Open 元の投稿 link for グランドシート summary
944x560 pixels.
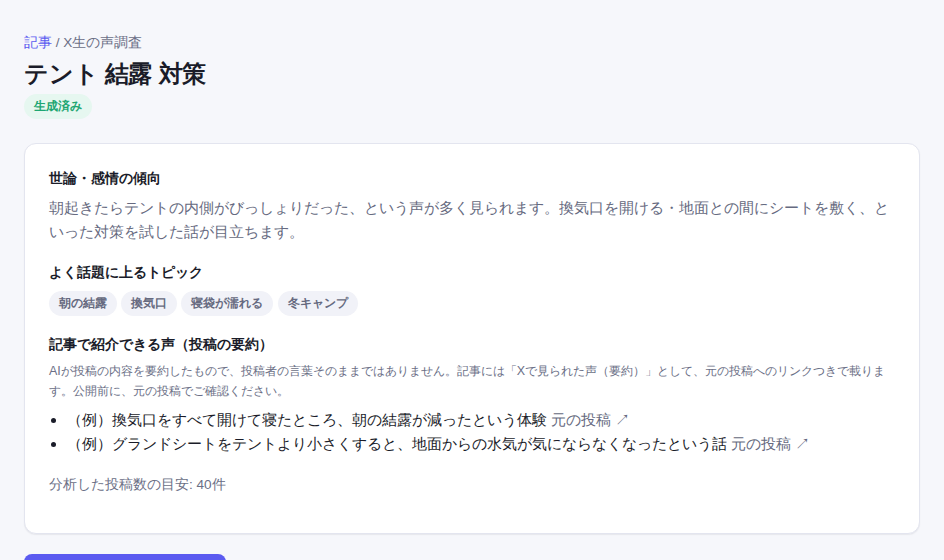769,444
